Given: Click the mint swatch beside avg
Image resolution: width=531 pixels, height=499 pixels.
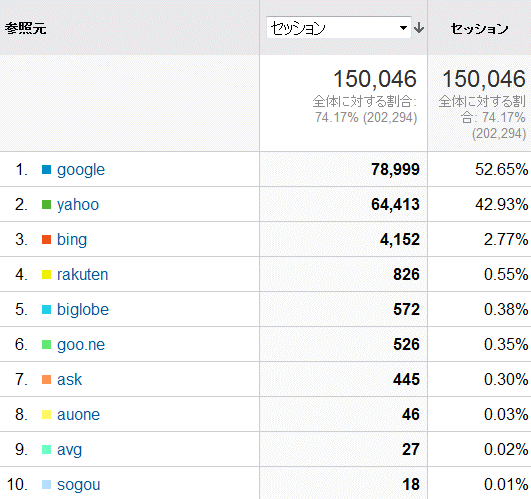Looking at the screenshot, I should pyautogui.click(x=46, y=450).
